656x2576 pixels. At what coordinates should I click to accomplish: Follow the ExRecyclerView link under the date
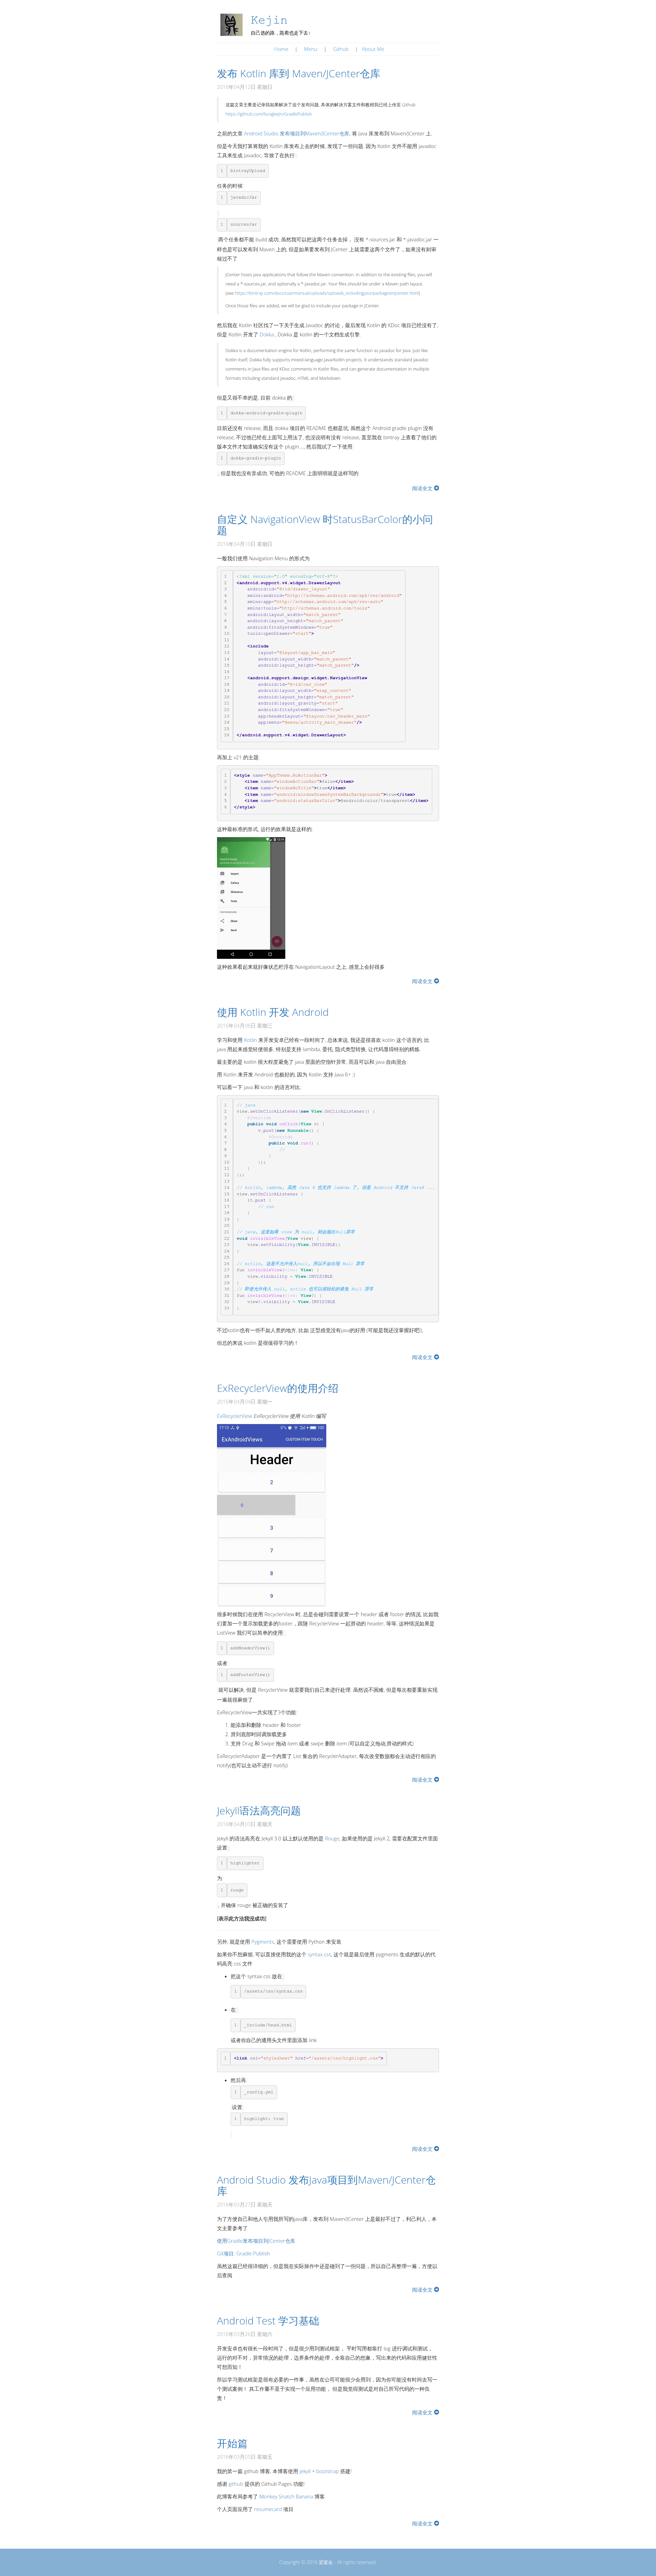pyautogui.click(x=234, y=1416)
